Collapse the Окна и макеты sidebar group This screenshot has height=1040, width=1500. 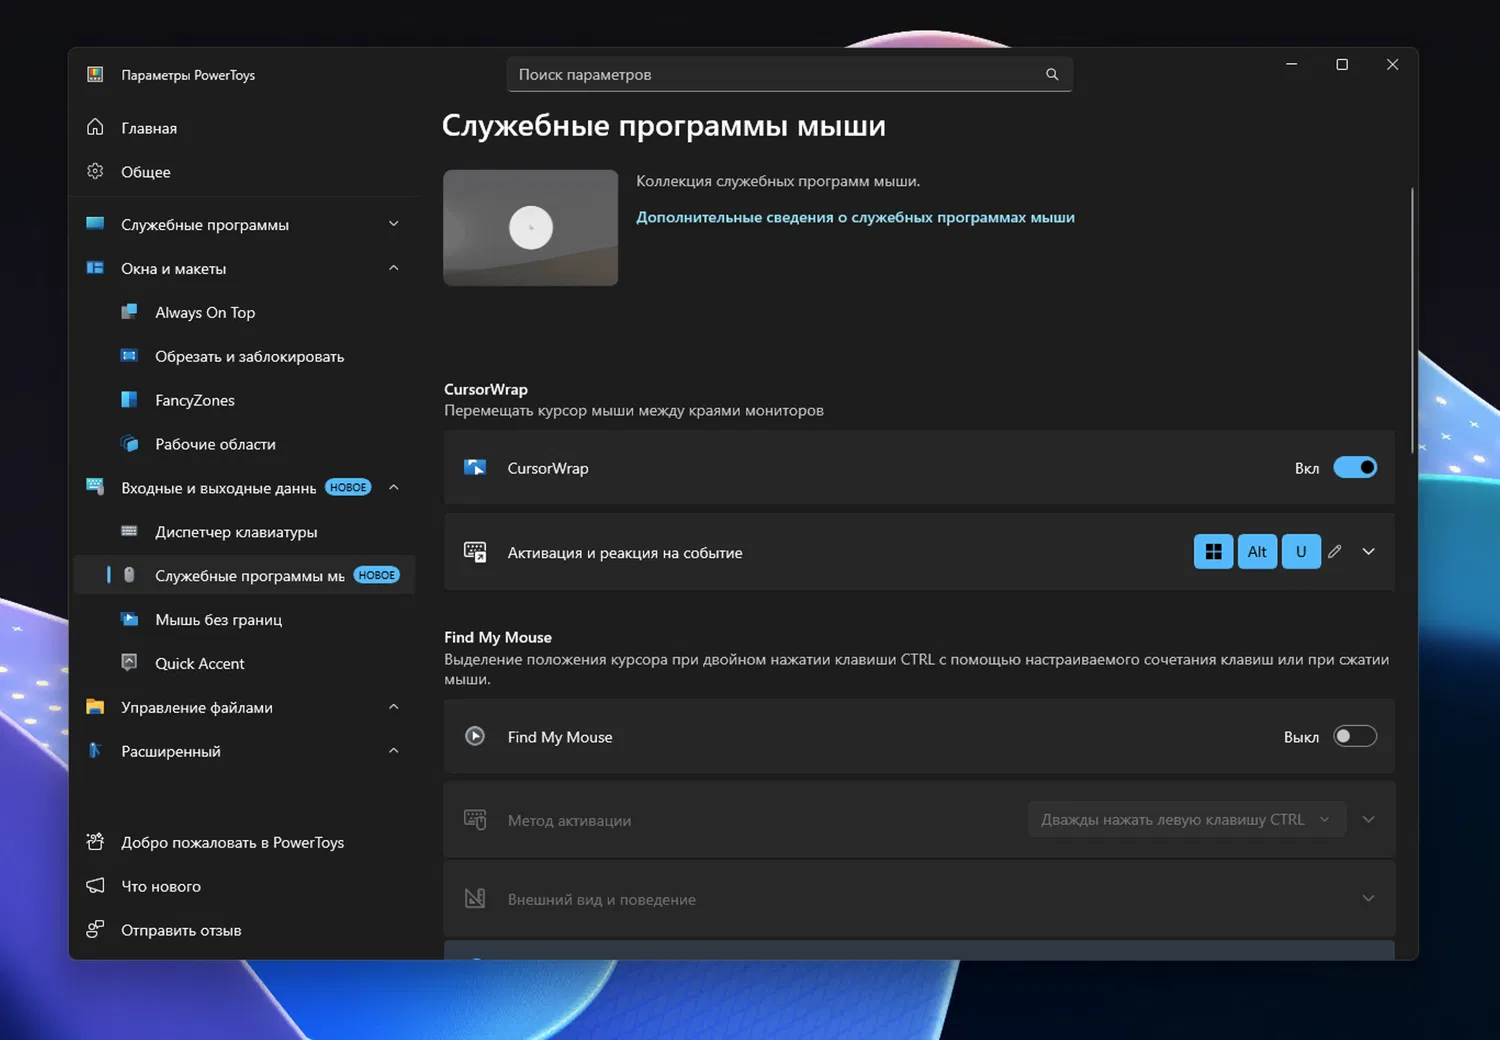[x=394, y=268]
